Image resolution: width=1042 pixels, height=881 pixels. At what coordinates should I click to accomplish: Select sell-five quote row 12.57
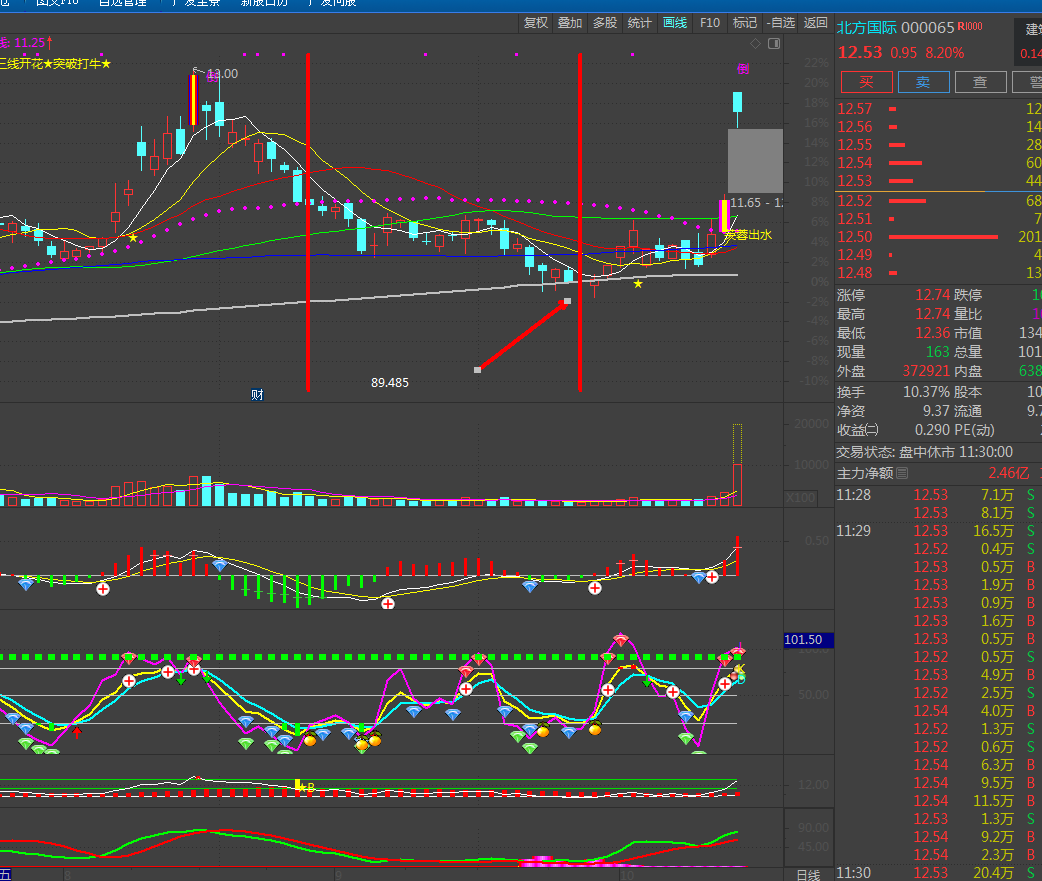coord(938,109)
